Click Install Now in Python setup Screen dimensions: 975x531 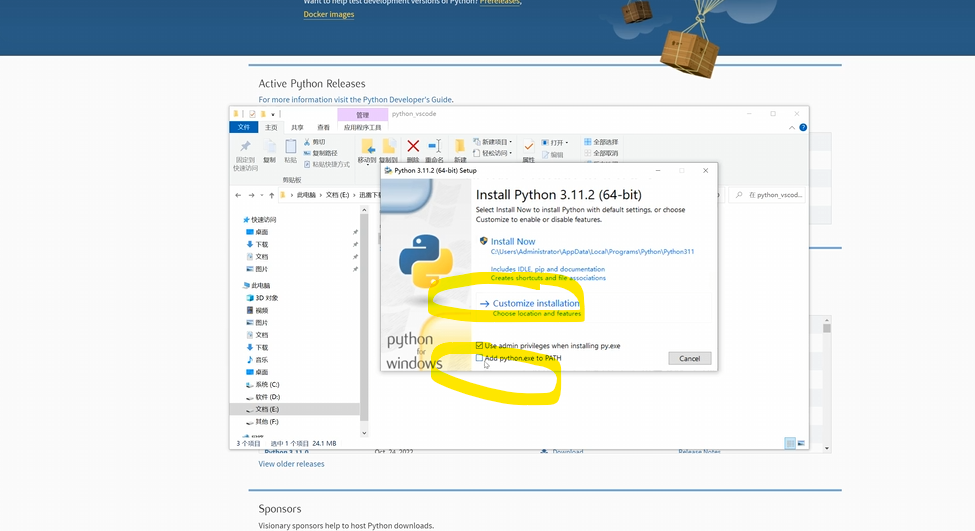point(512,241)
